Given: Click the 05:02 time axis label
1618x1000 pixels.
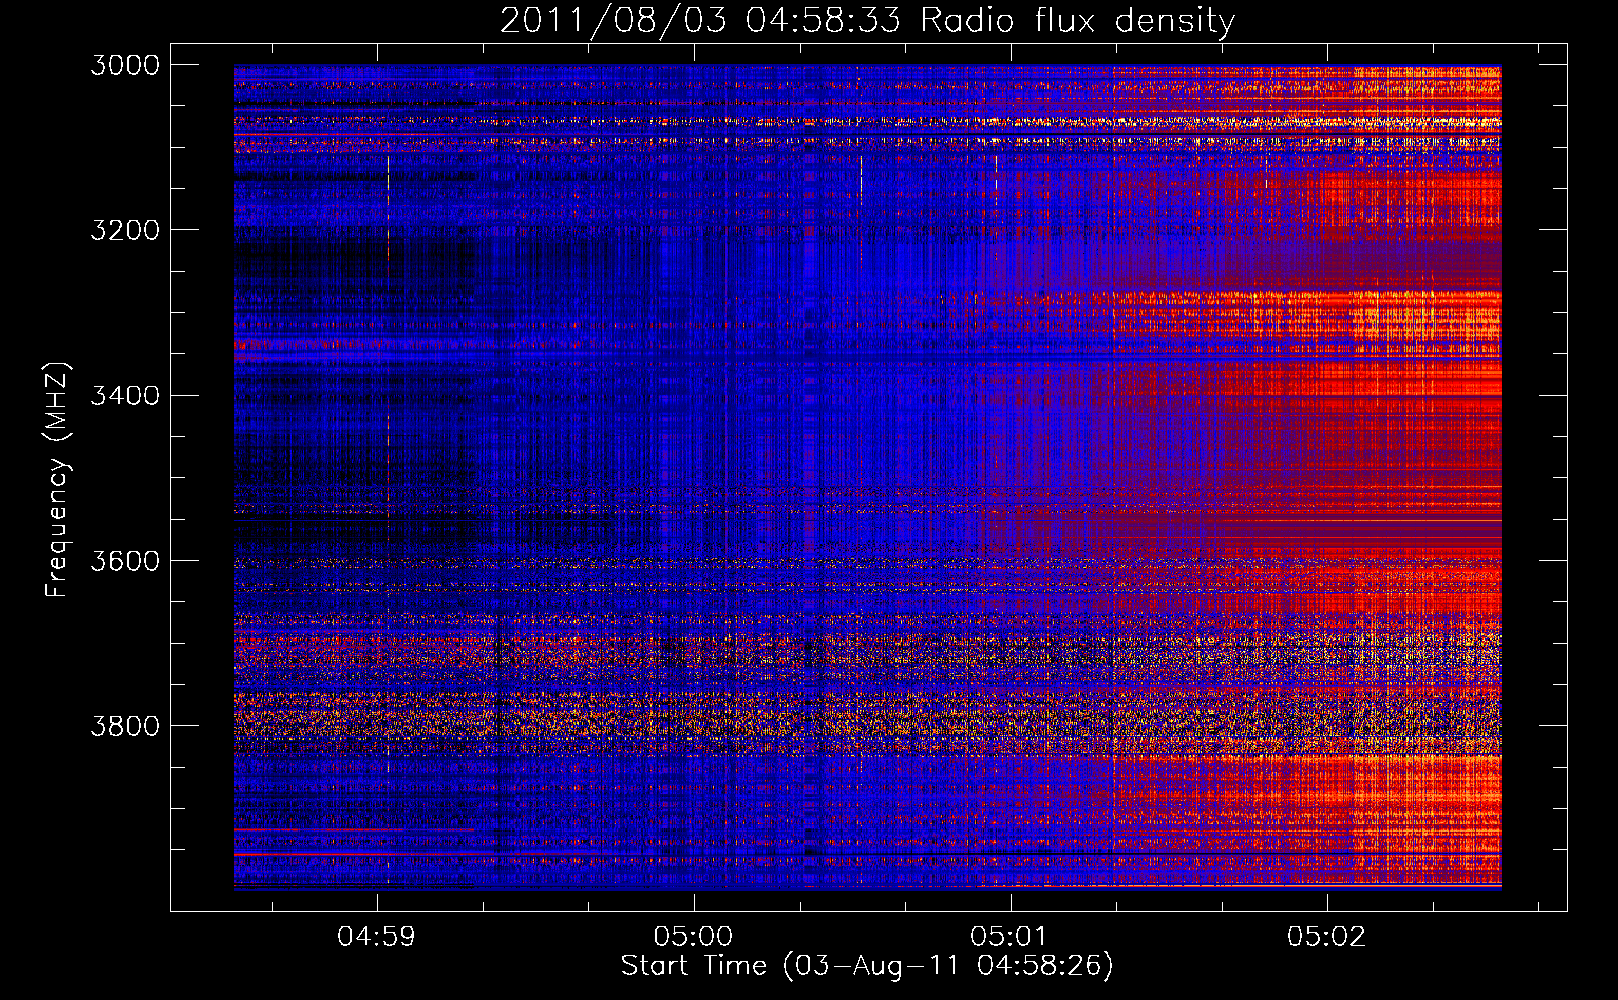Looking at the screenshot, I should [1326, 937].
